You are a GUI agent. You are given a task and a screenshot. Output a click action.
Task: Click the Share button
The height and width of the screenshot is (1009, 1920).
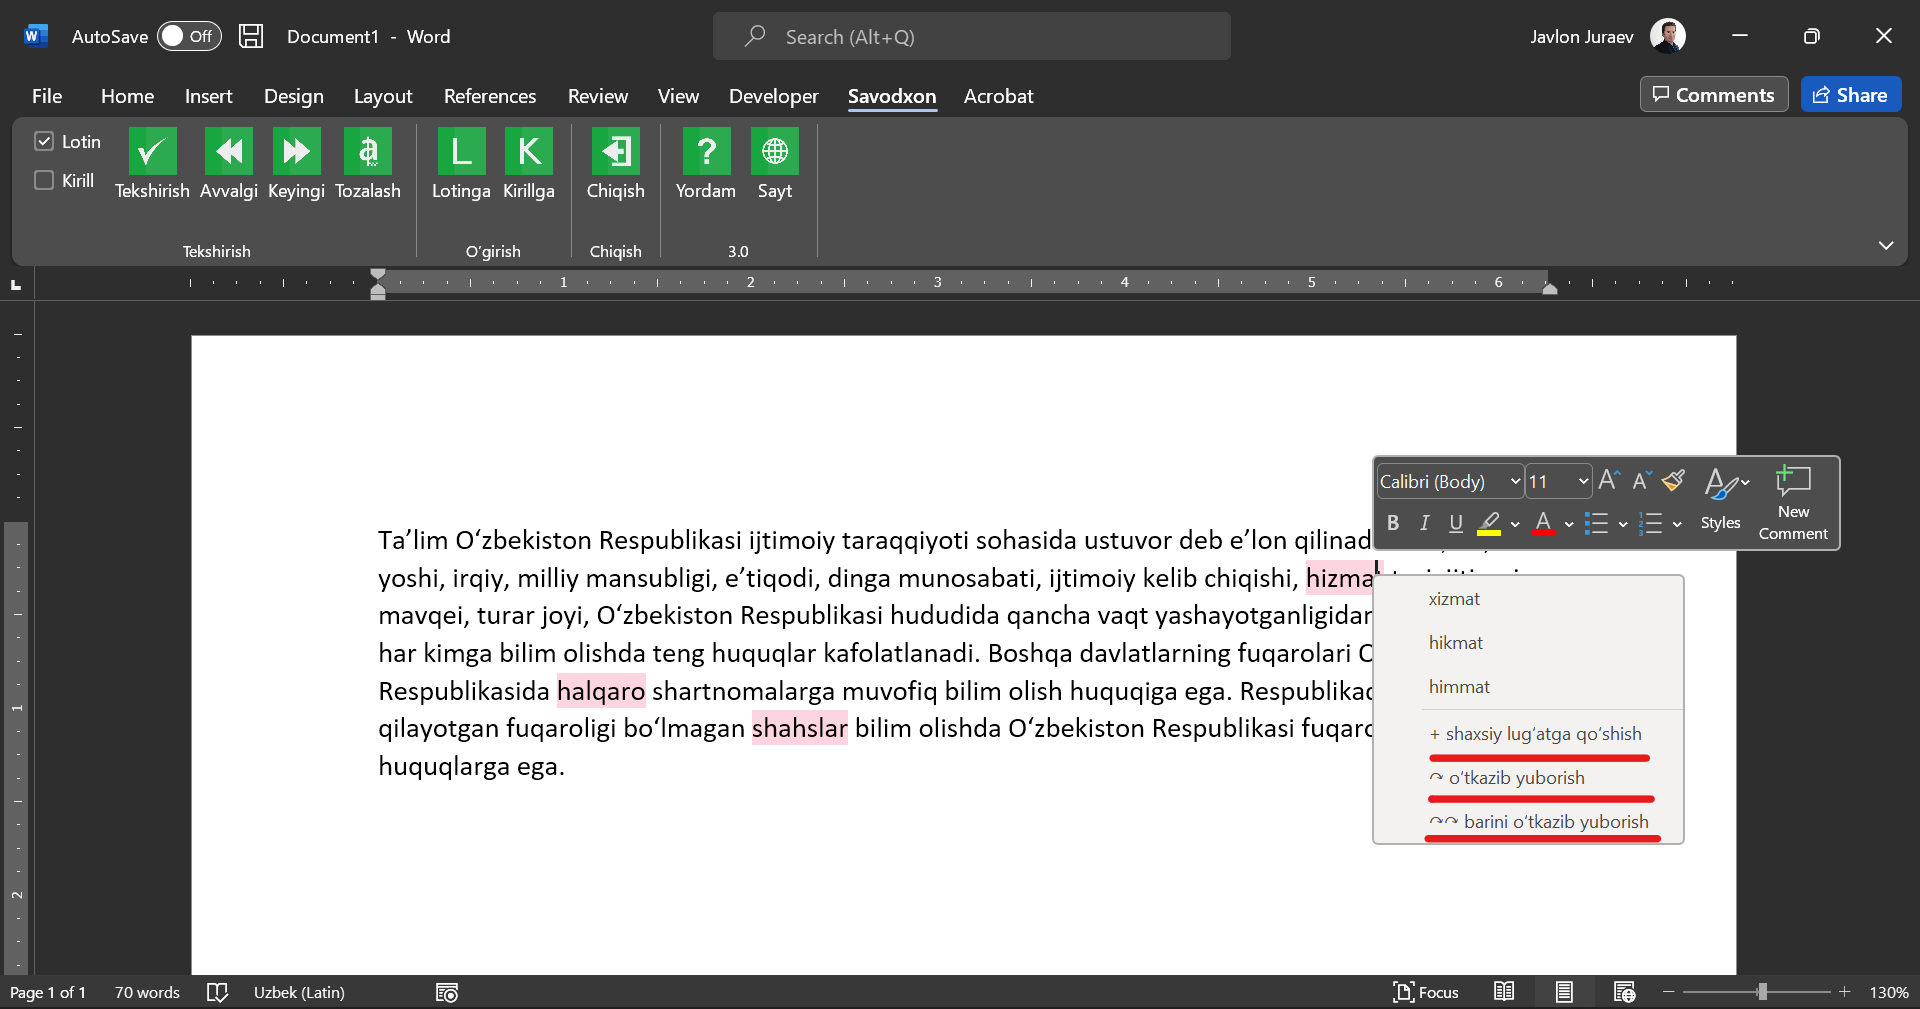(1850, 95)
